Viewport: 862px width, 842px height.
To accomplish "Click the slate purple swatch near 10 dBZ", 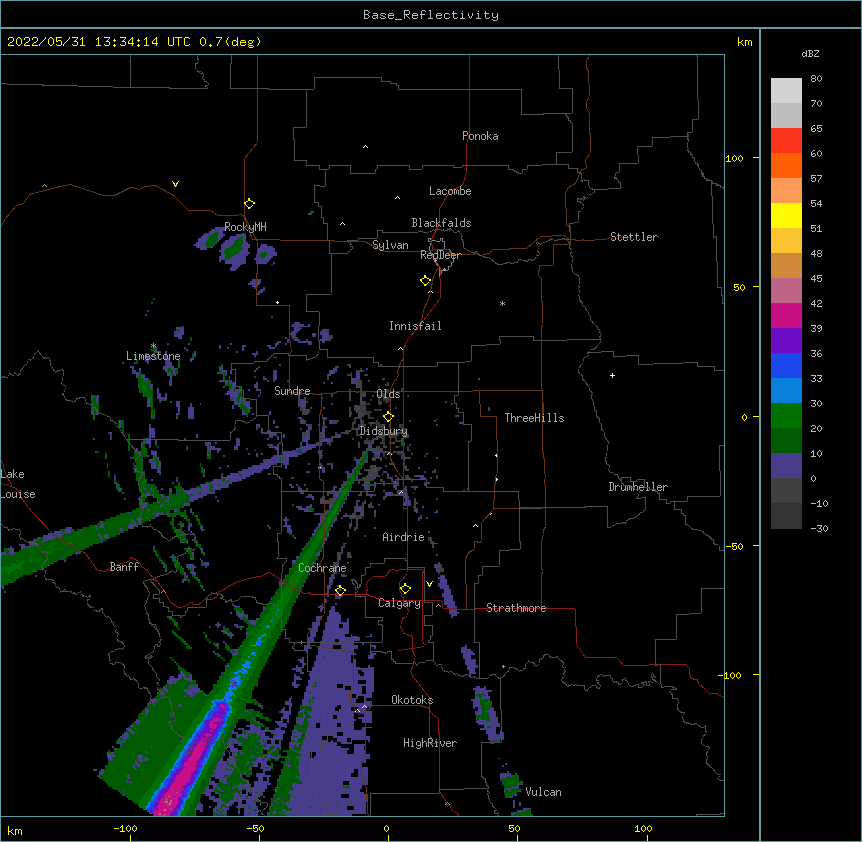I will pyautogui.click(x=786, y=466).
